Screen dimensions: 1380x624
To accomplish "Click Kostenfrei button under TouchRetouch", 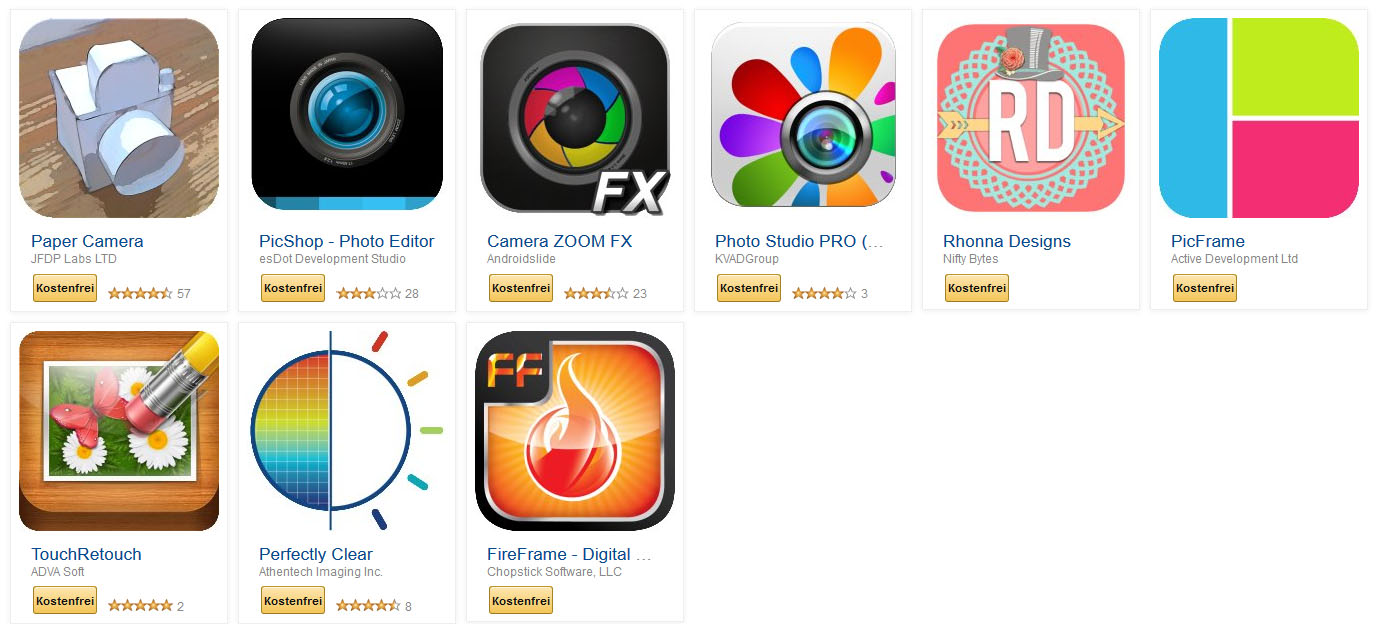I will tap(65, 601).
